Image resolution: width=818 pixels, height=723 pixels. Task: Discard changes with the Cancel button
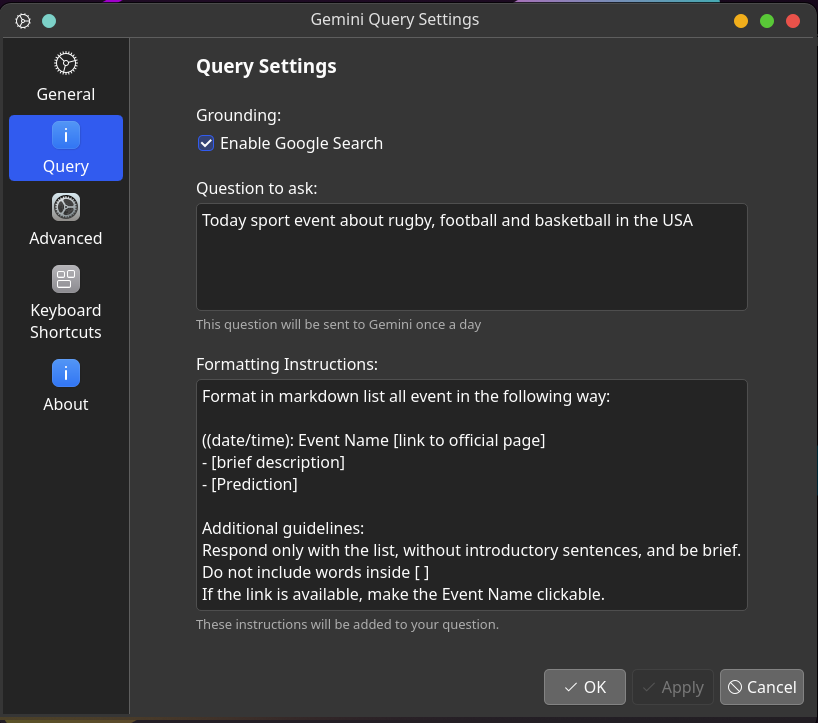click(x=762, y=687)
